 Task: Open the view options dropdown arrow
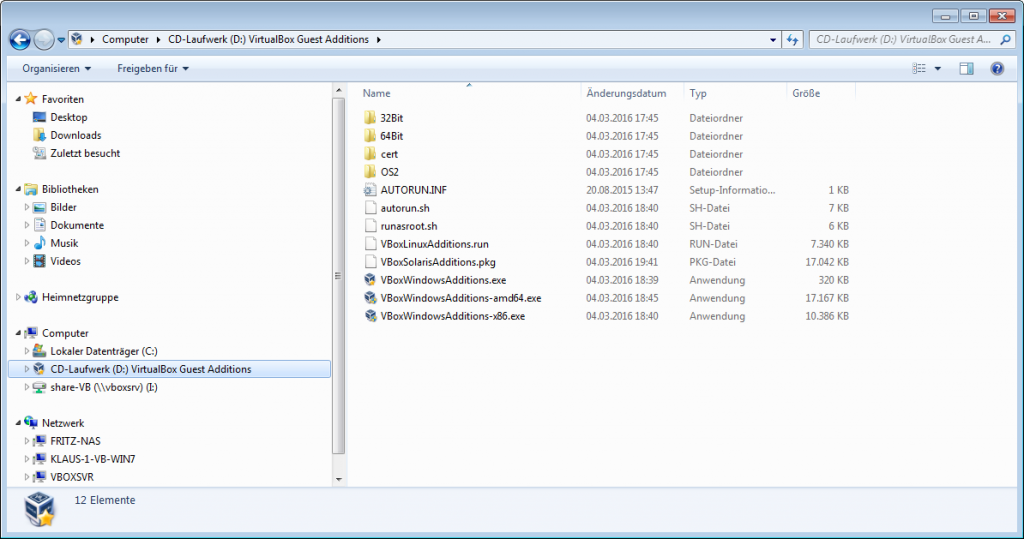938,69
